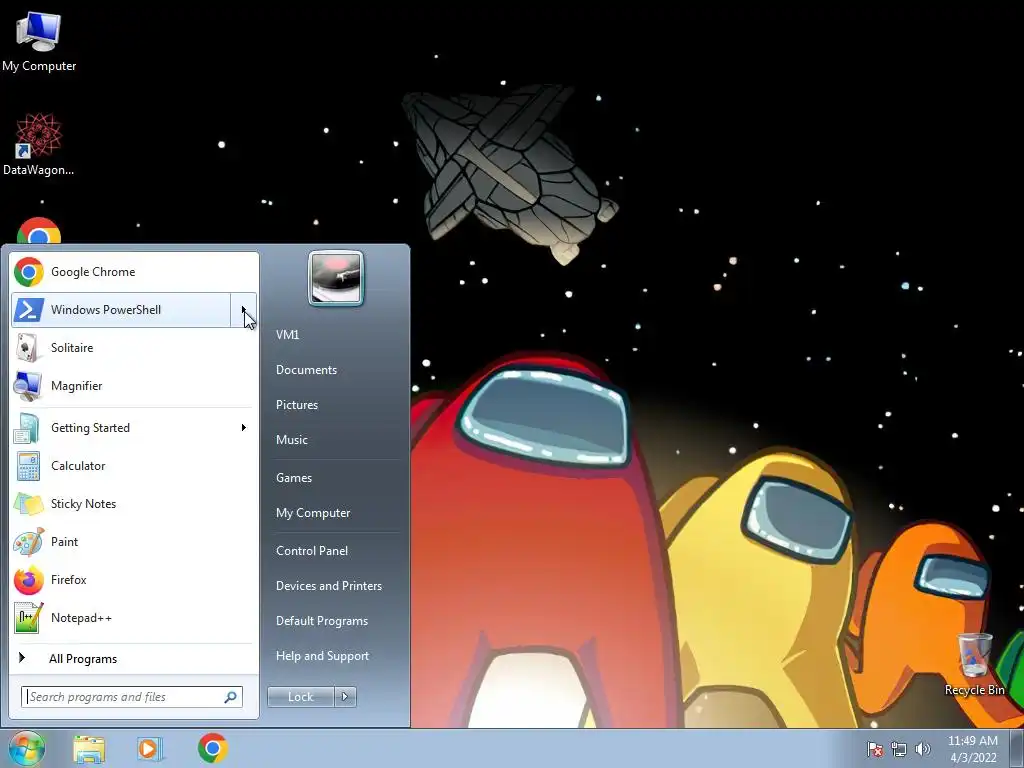
Task: Open Default Programs
Action: point(322,621)
